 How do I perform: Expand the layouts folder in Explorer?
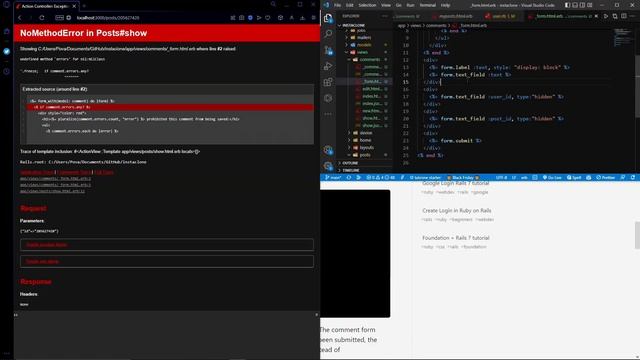tap(367, 148)
